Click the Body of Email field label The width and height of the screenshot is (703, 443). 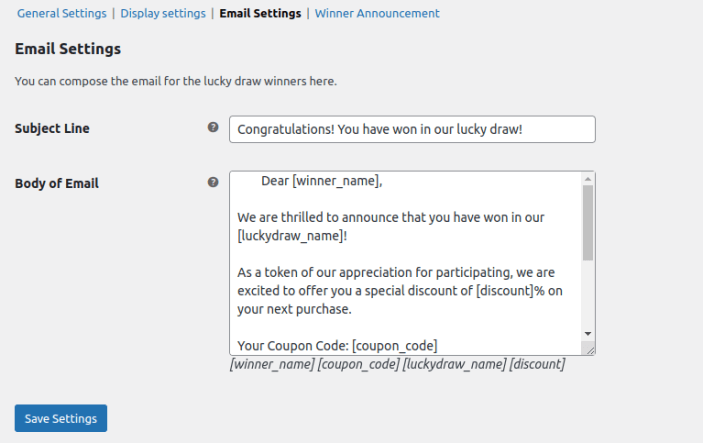coord(57,184)
